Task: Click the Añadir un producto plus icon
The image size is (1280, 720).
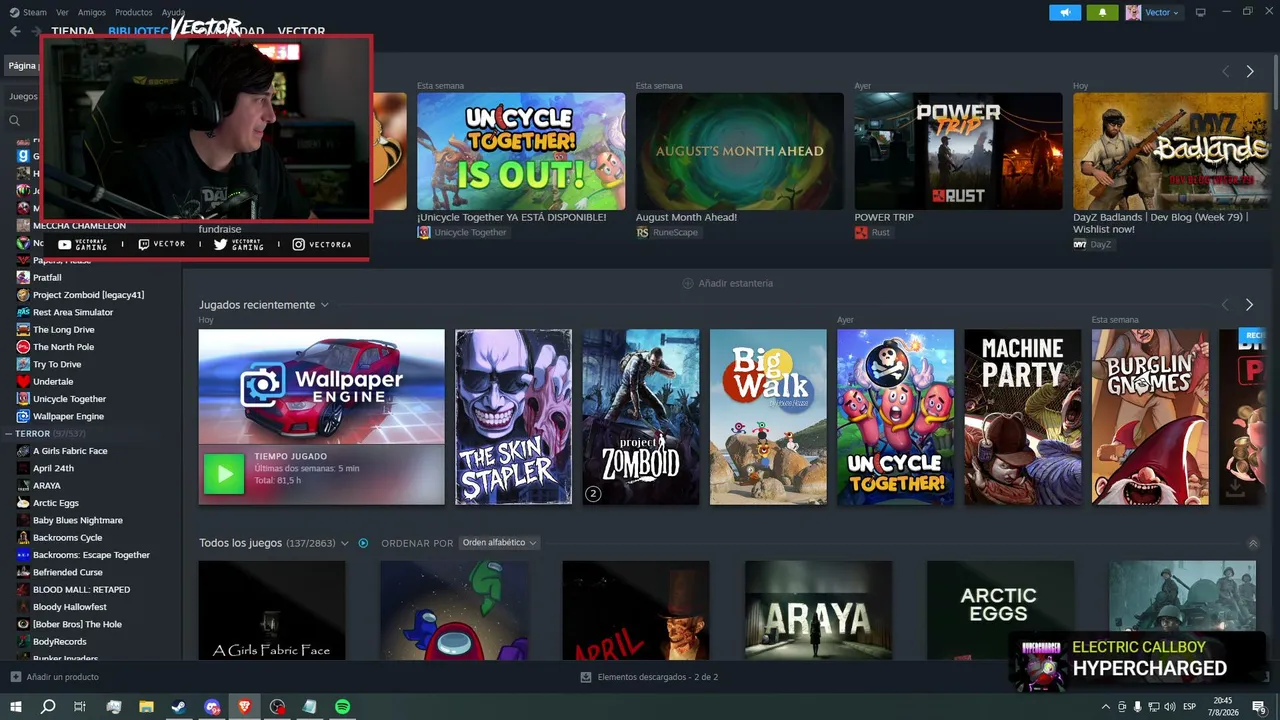Action: 15,677
